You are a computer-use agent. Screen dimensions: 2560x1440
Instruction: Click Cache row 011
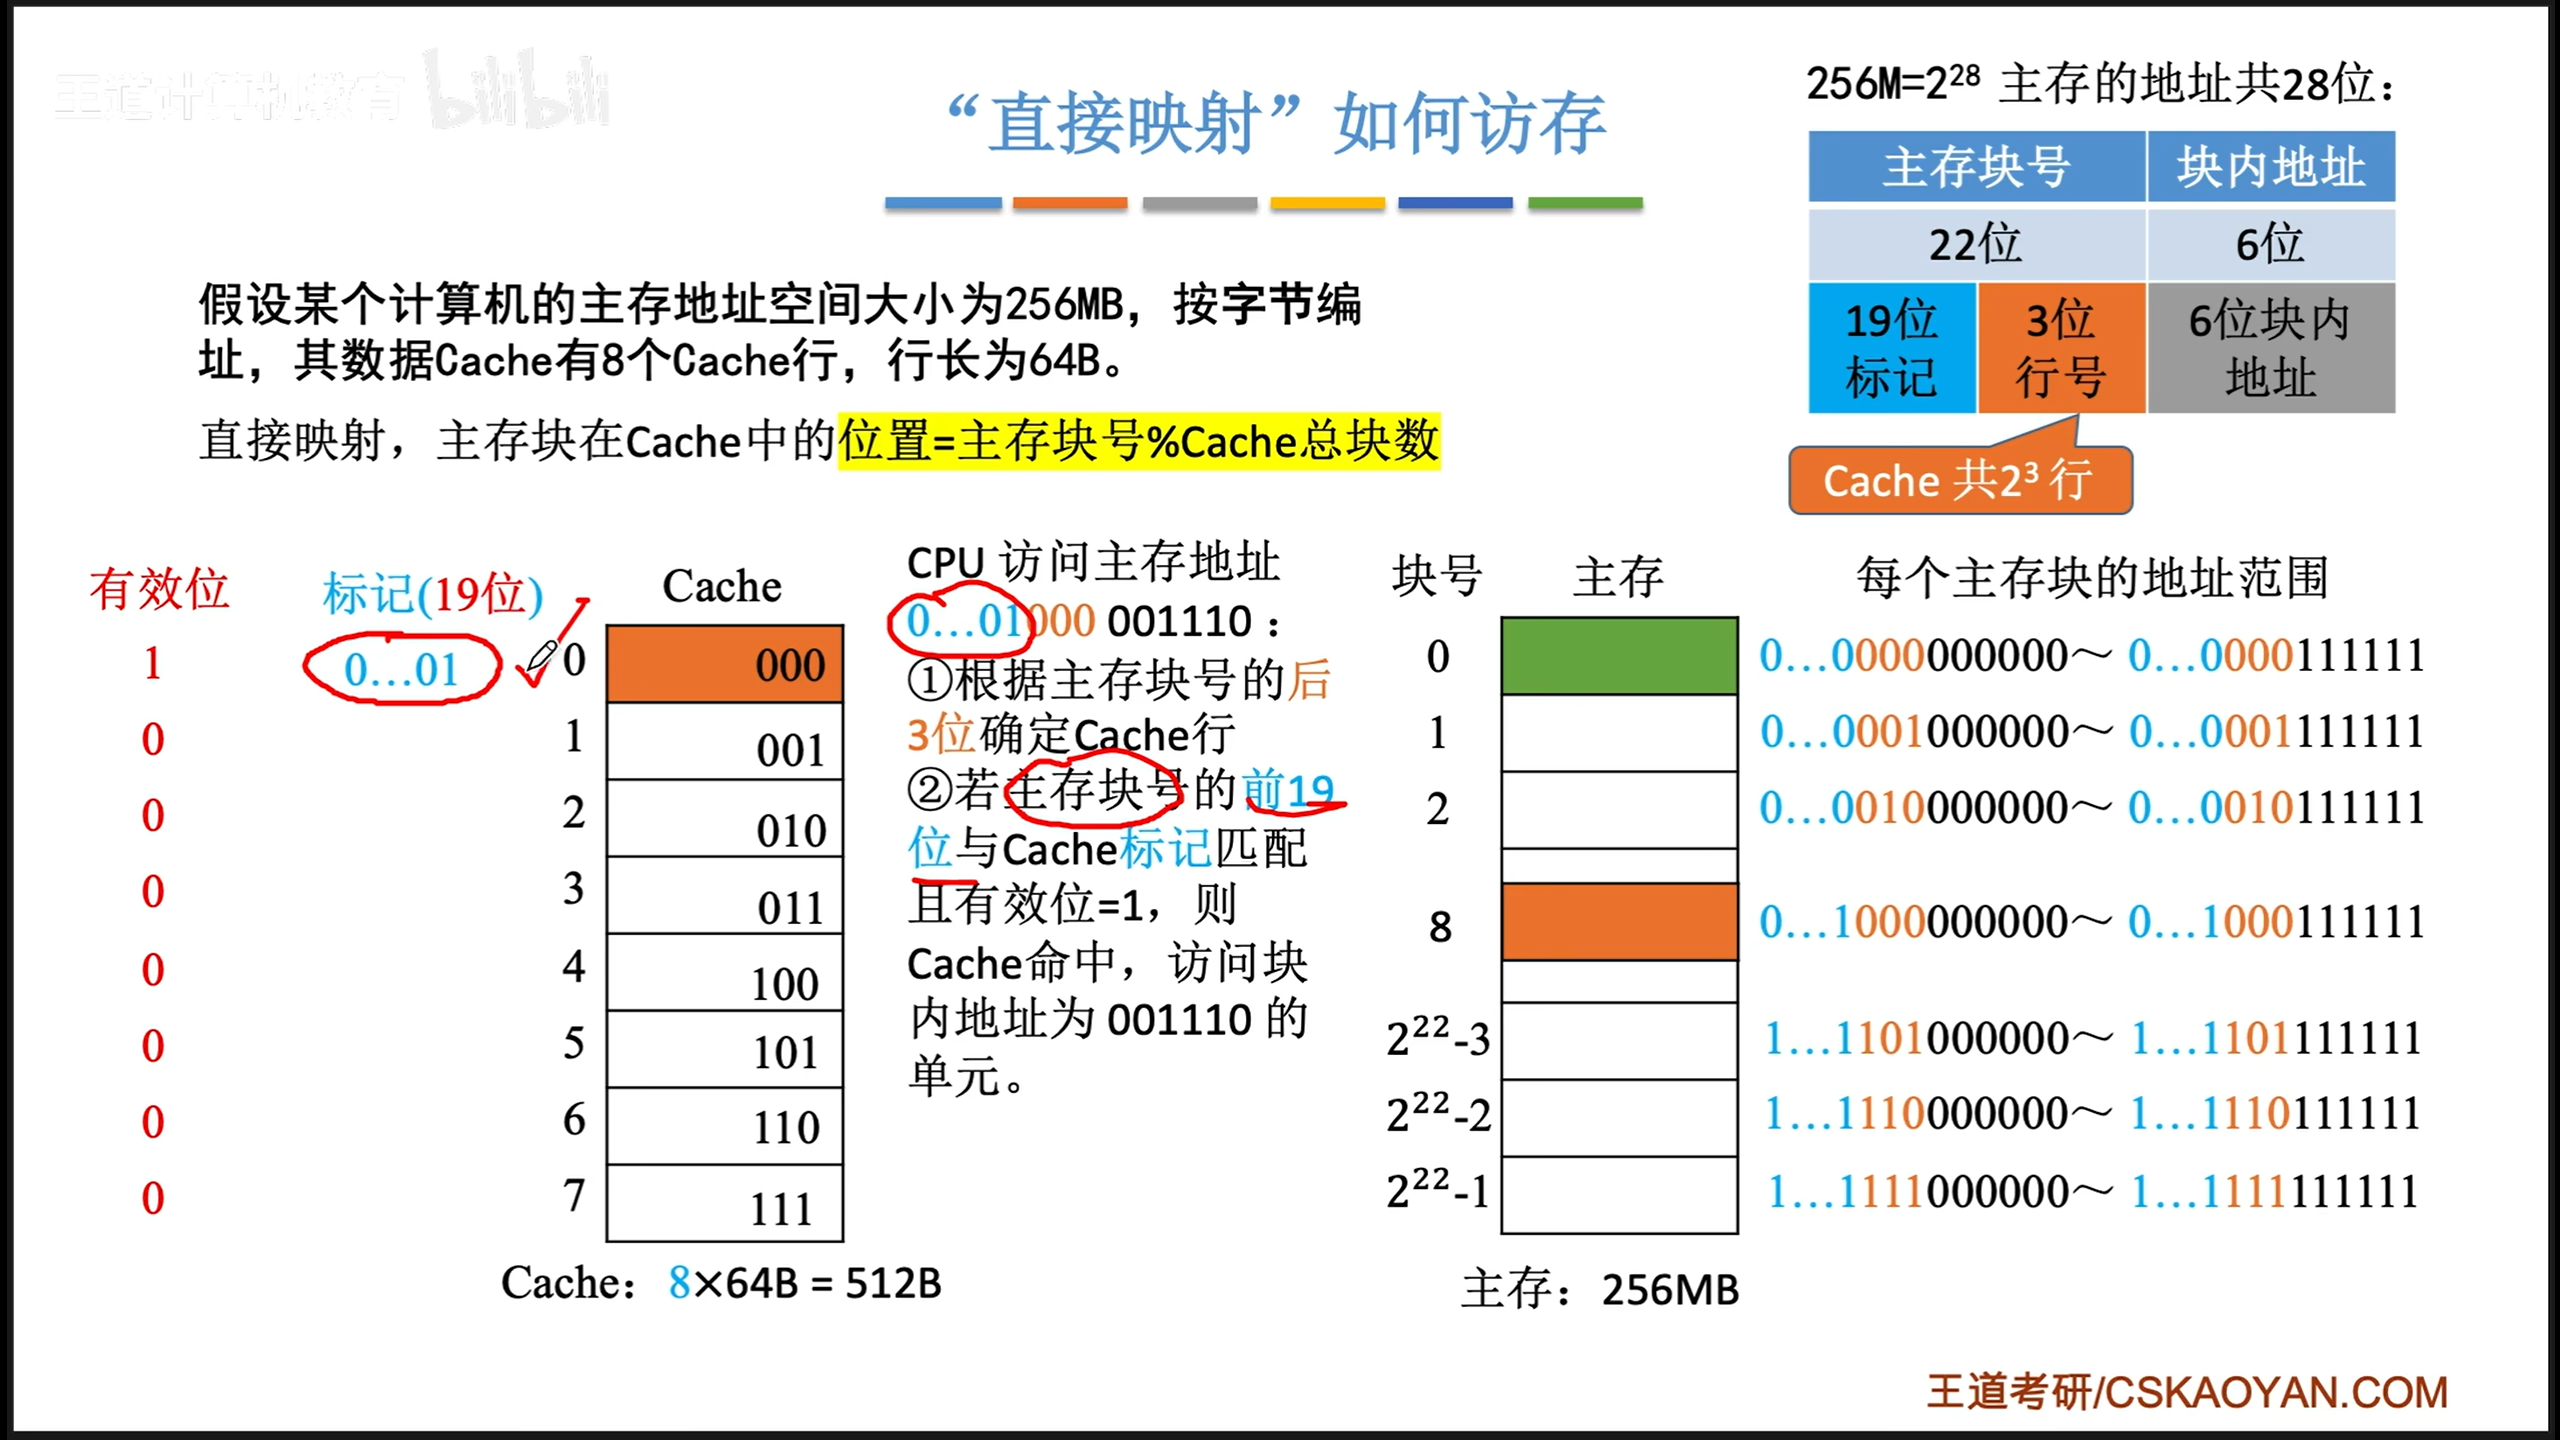coord(725,896)
